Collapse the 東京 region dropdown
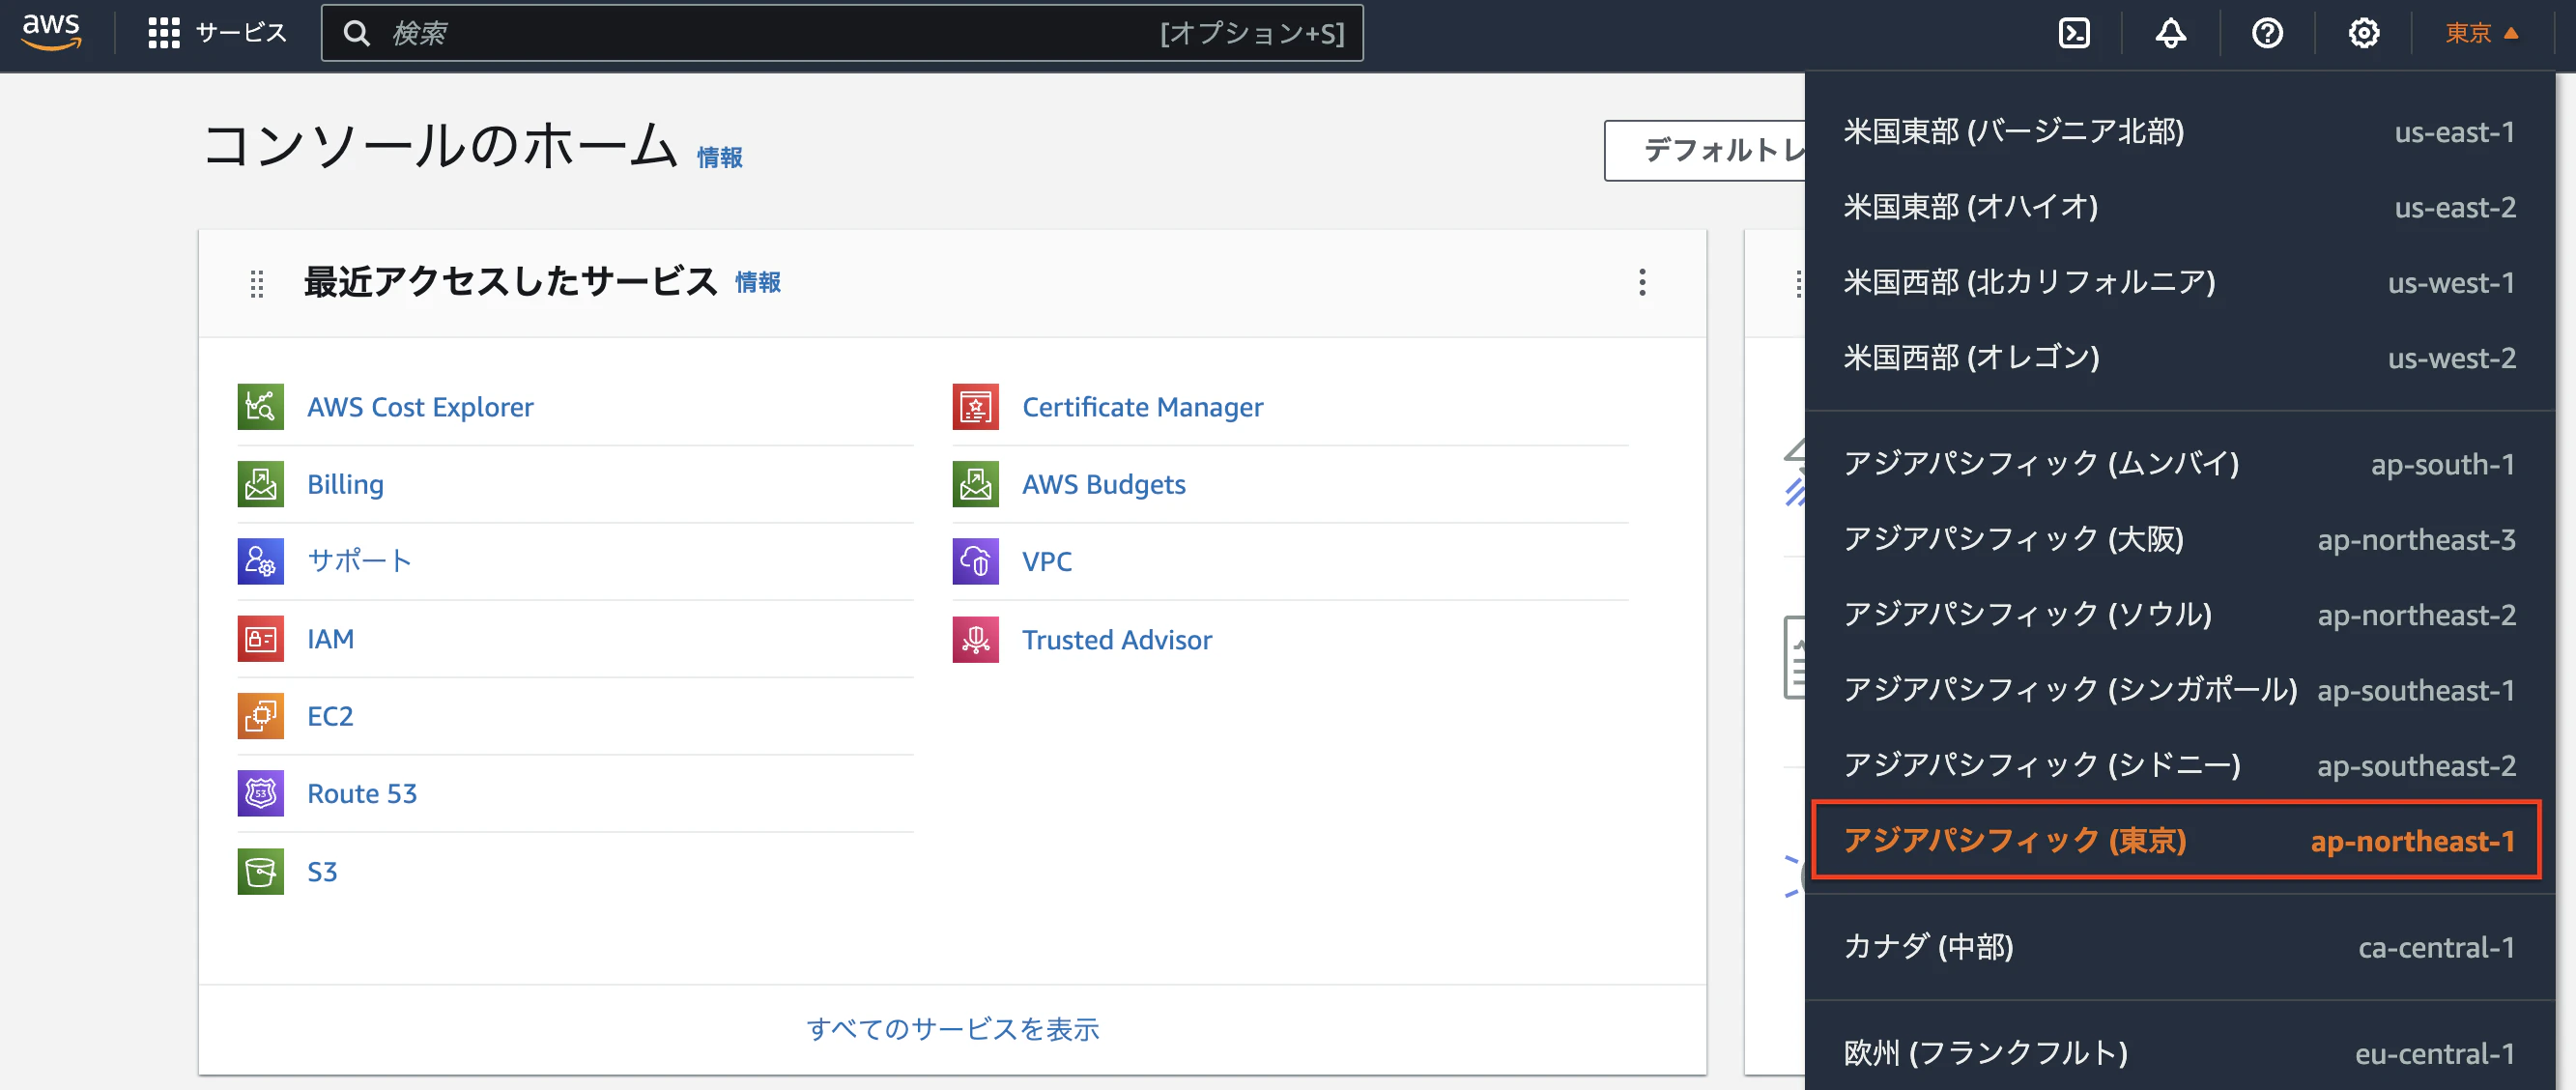This screenshot has height=1090, width=2576. click(x=2482, y=33)
